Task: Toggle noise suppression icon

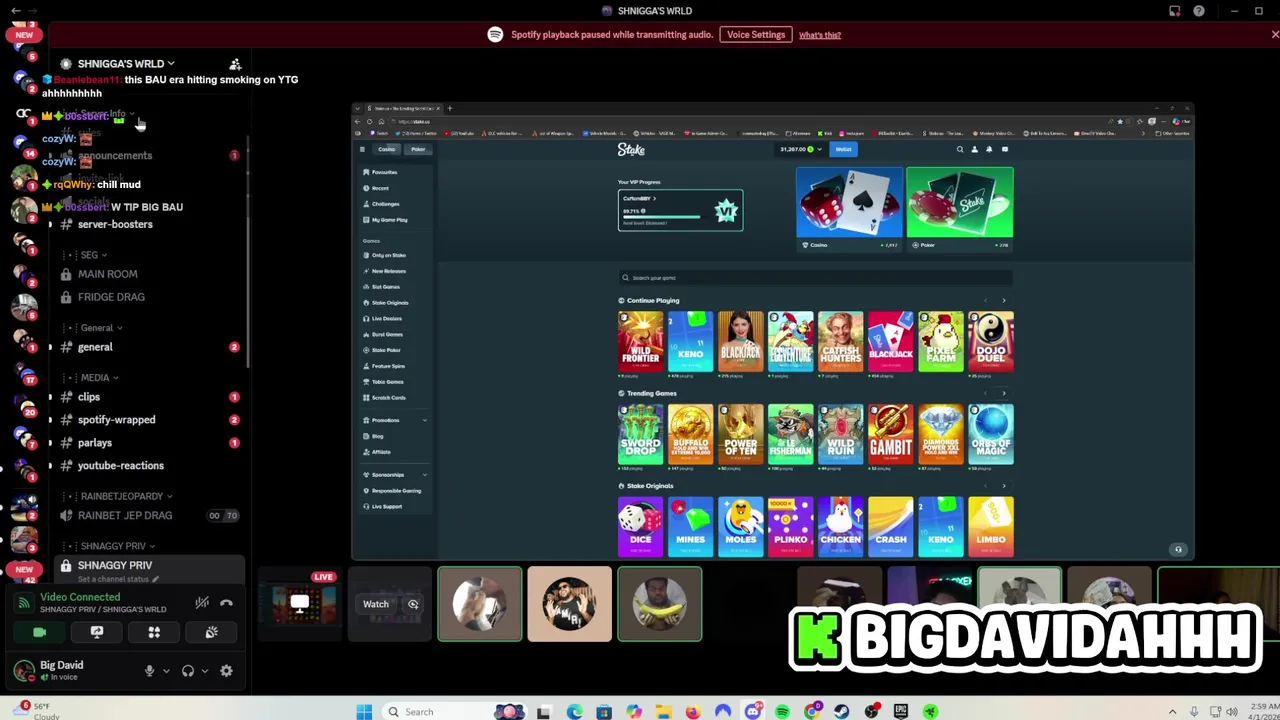Action: (x=202, y=603)
